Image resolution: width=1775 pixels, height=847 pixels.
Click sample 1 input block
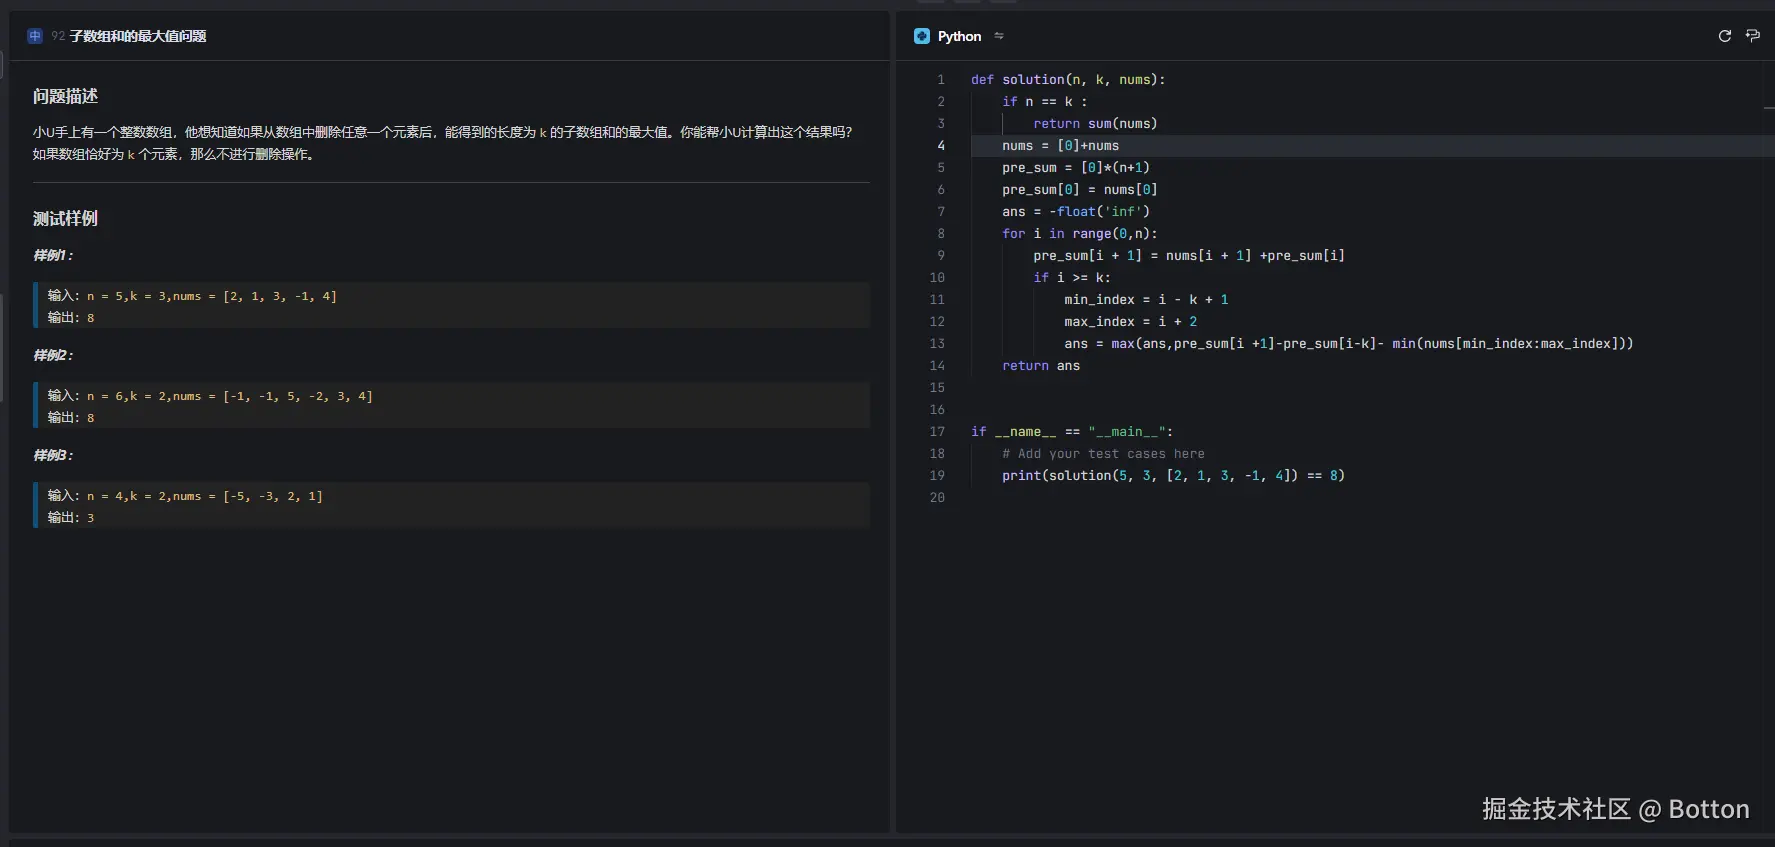coord(192,296)
